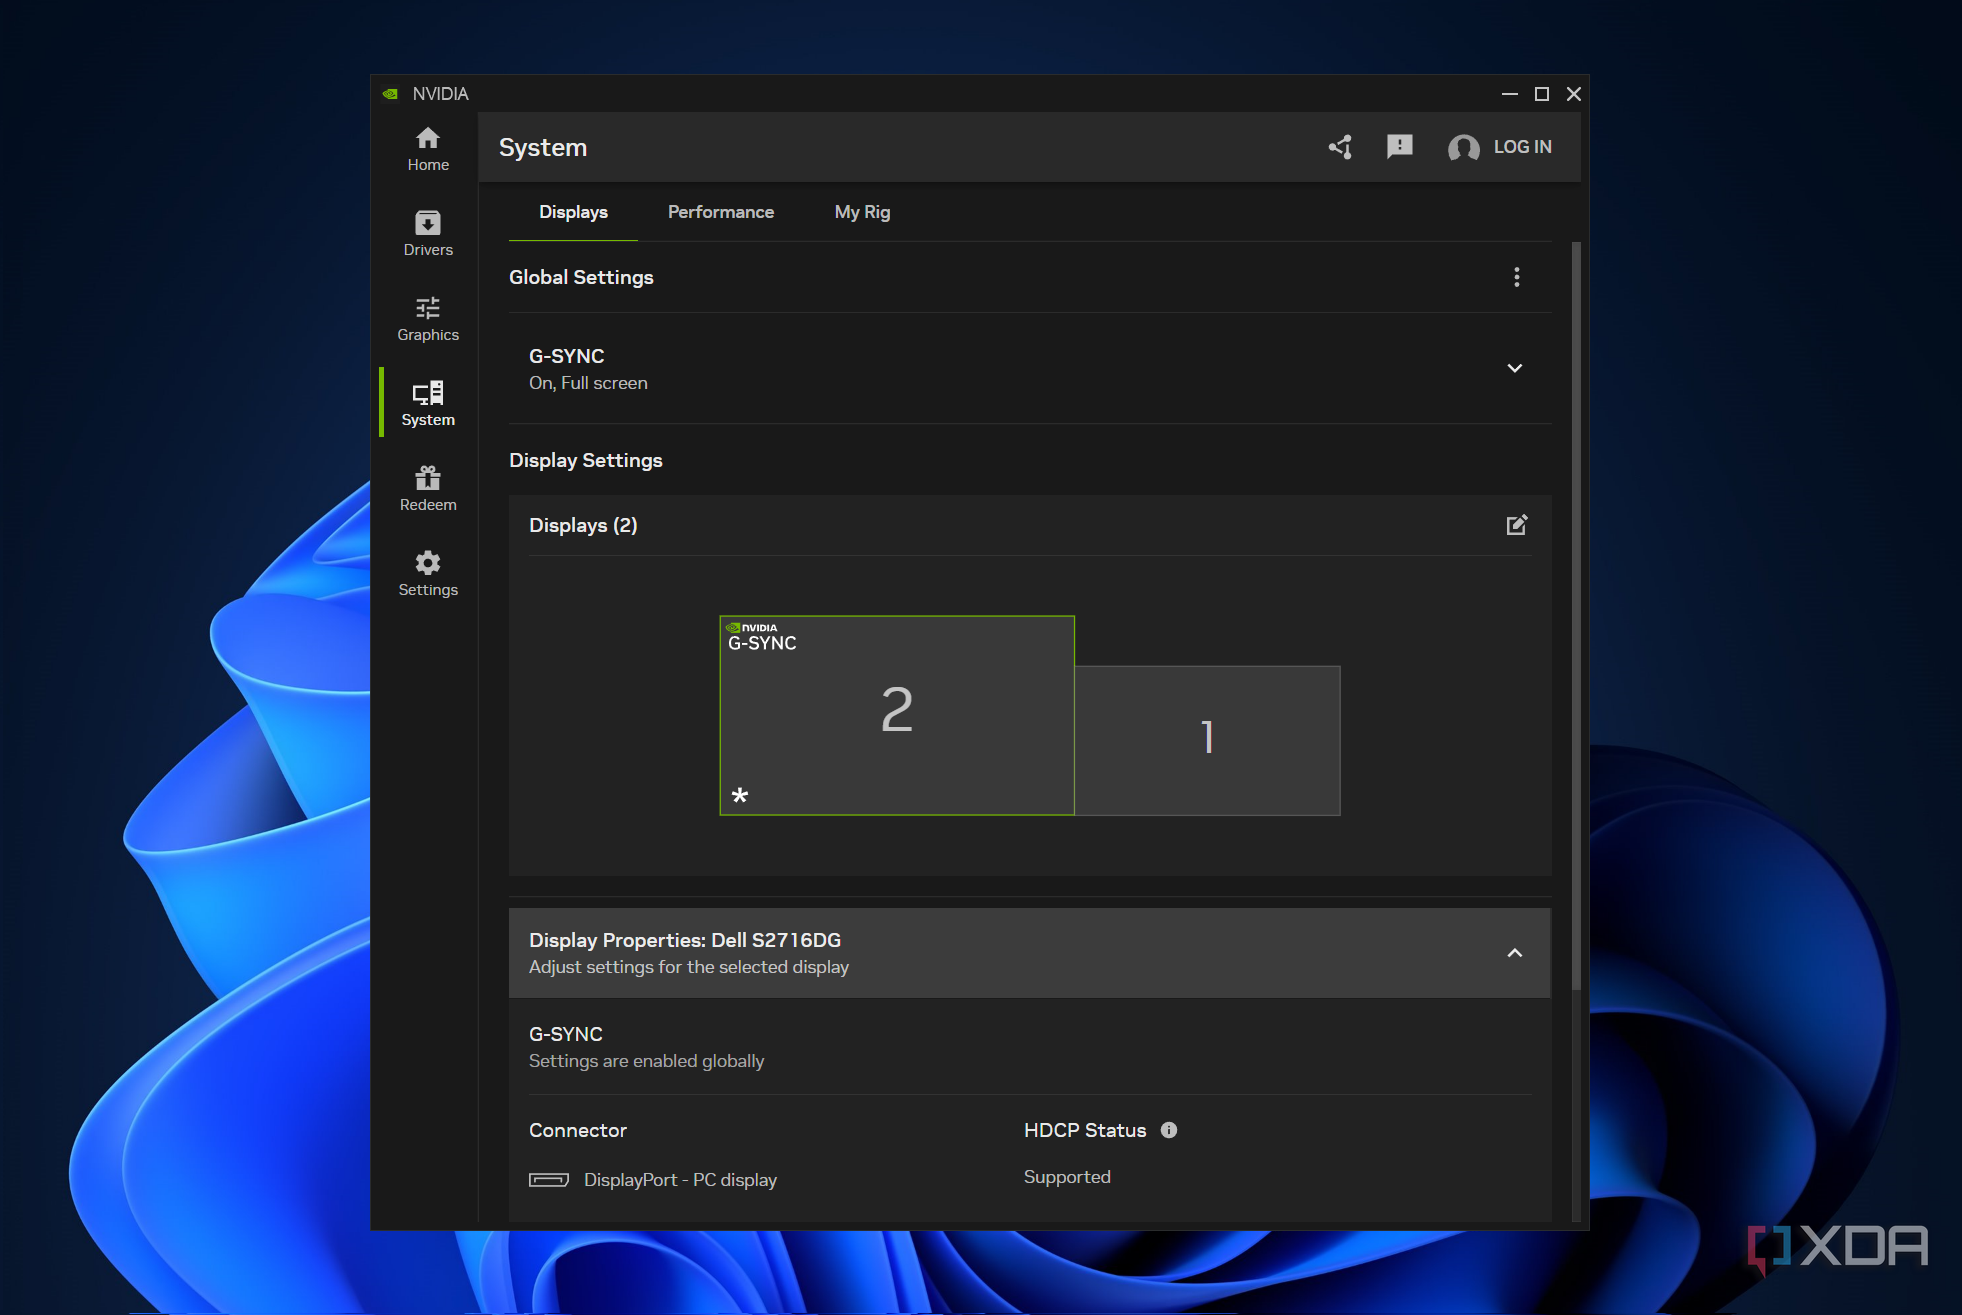Open the feedback icon in header

click(1399, 147)
